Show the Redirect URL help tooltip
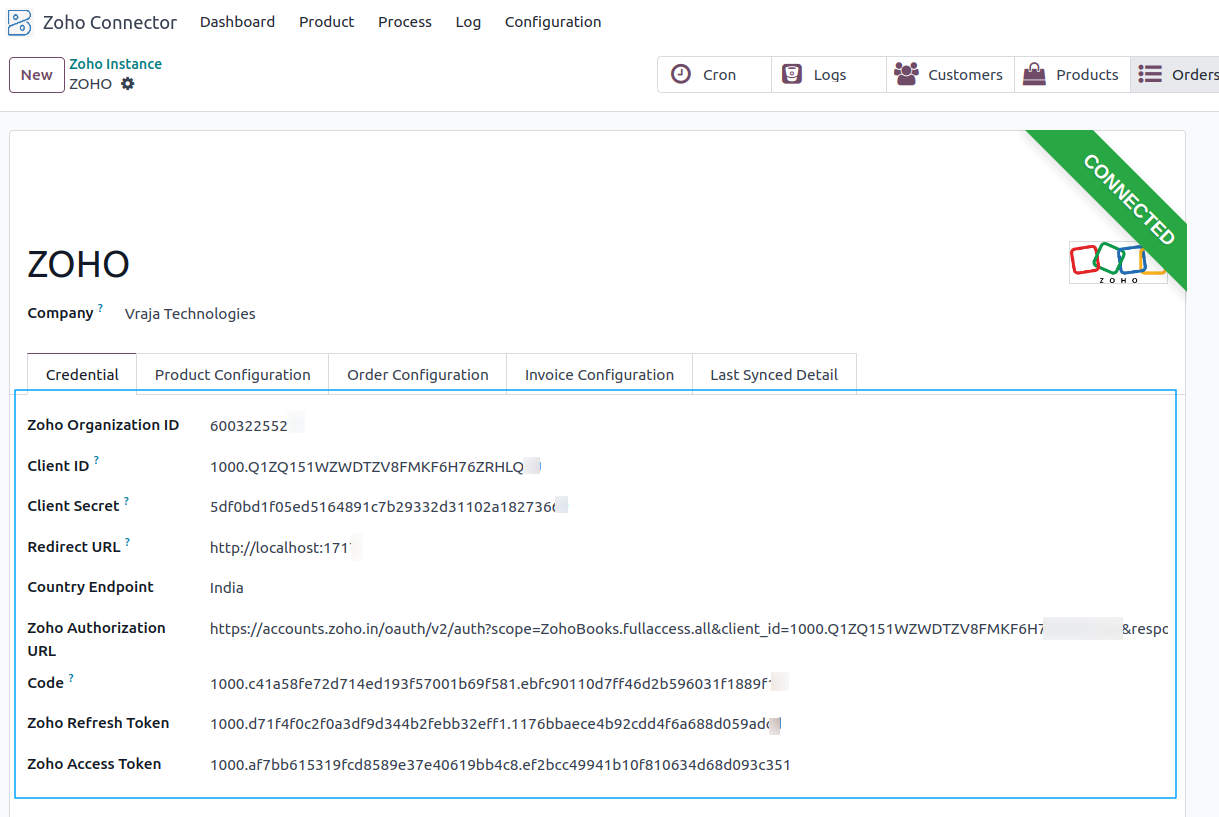The image size is (1219, 817). pyautogui.click(x=127, y=542)
